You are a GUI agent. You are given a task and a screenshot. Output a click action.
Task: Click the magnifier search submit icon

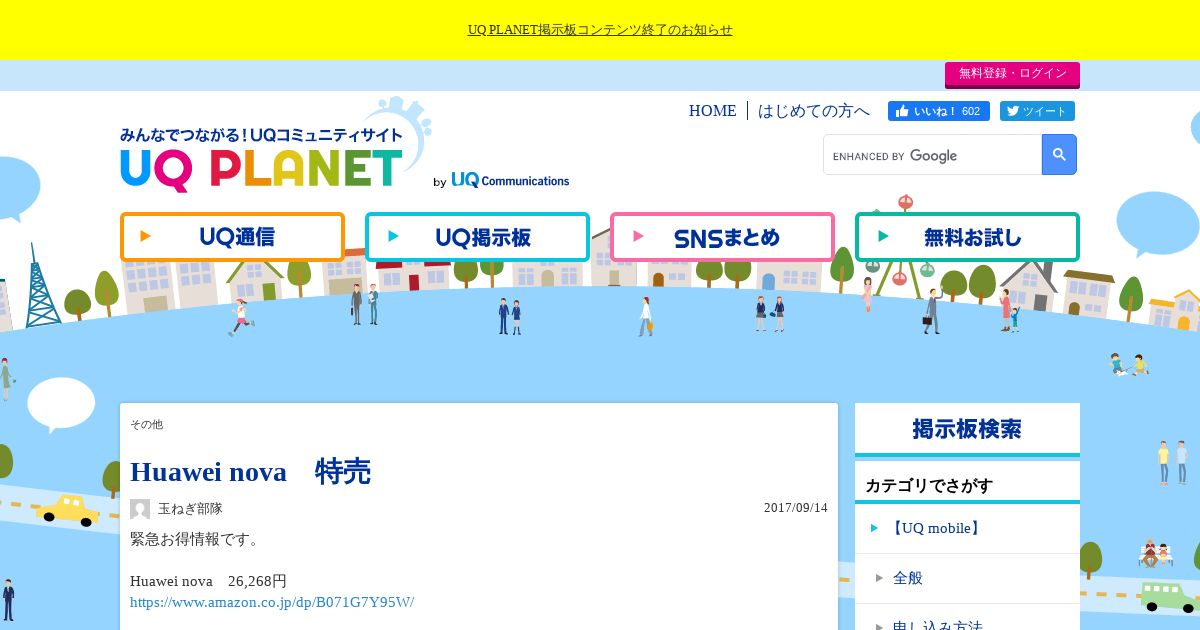coord(1059,155)
